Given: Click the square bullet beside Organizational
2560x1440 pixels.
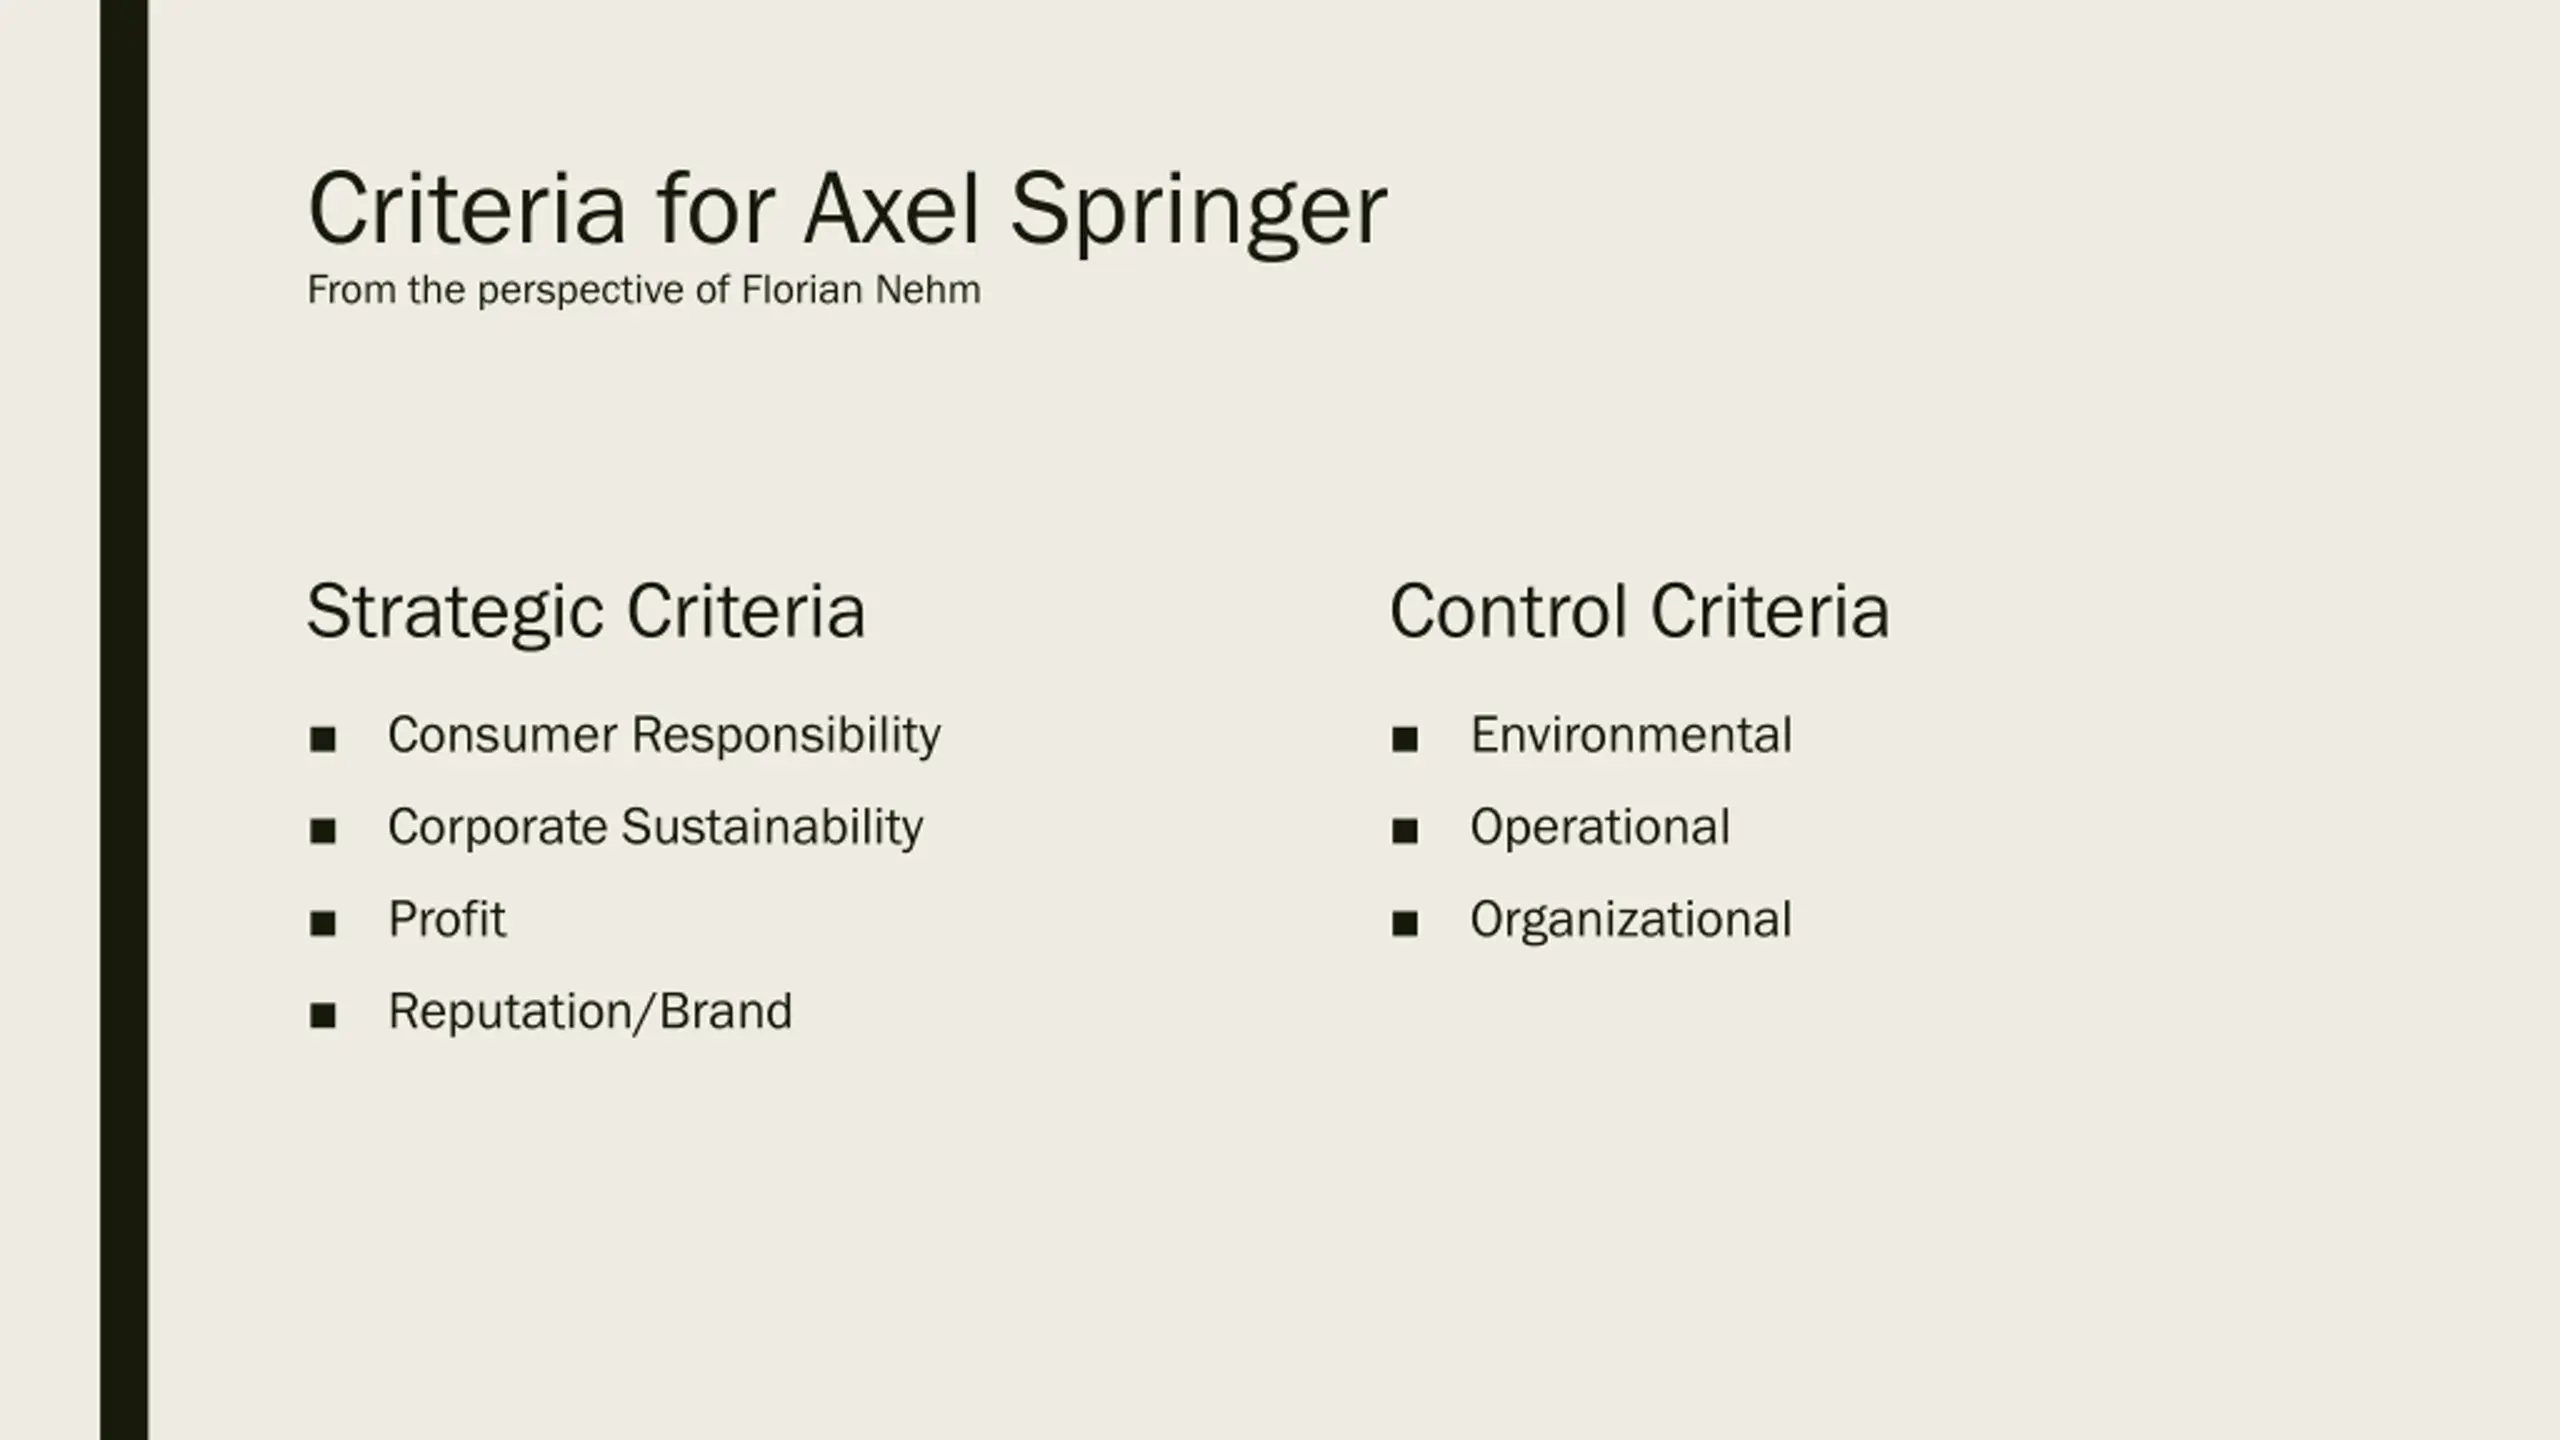Looking at the screenshot, I should [1404, 923].
